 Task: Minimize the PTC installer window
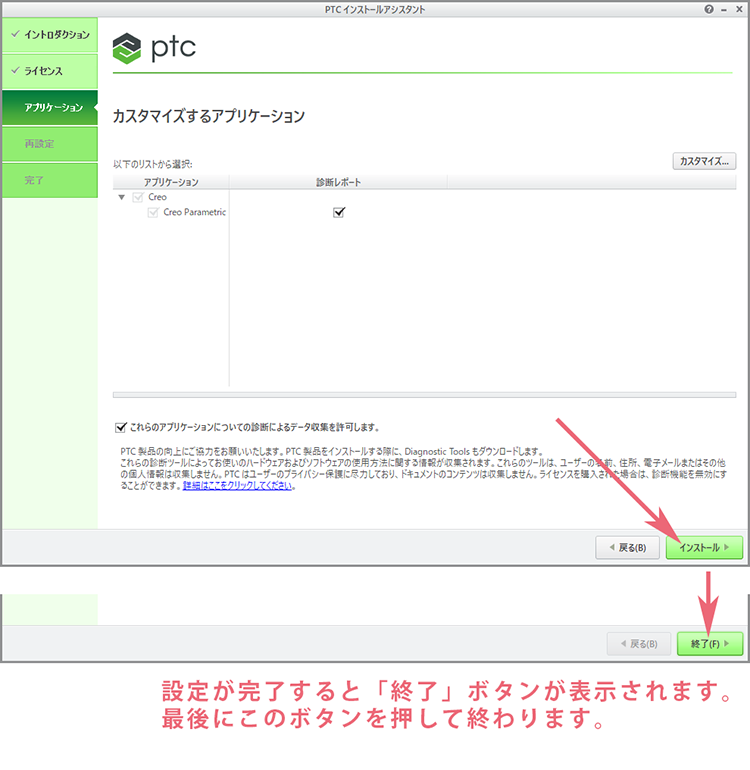[724, 10]
